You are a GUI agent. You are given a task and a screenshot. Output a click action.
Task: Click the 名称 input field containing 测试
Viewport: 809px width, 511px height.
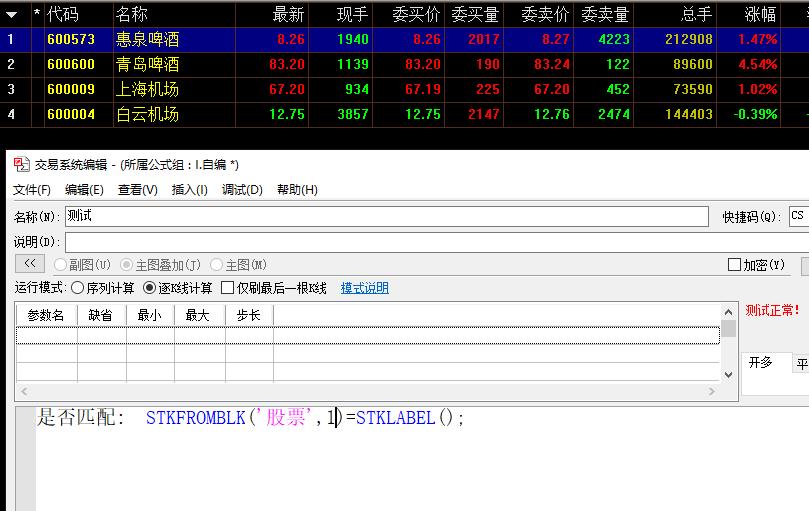tap(386, 216)
